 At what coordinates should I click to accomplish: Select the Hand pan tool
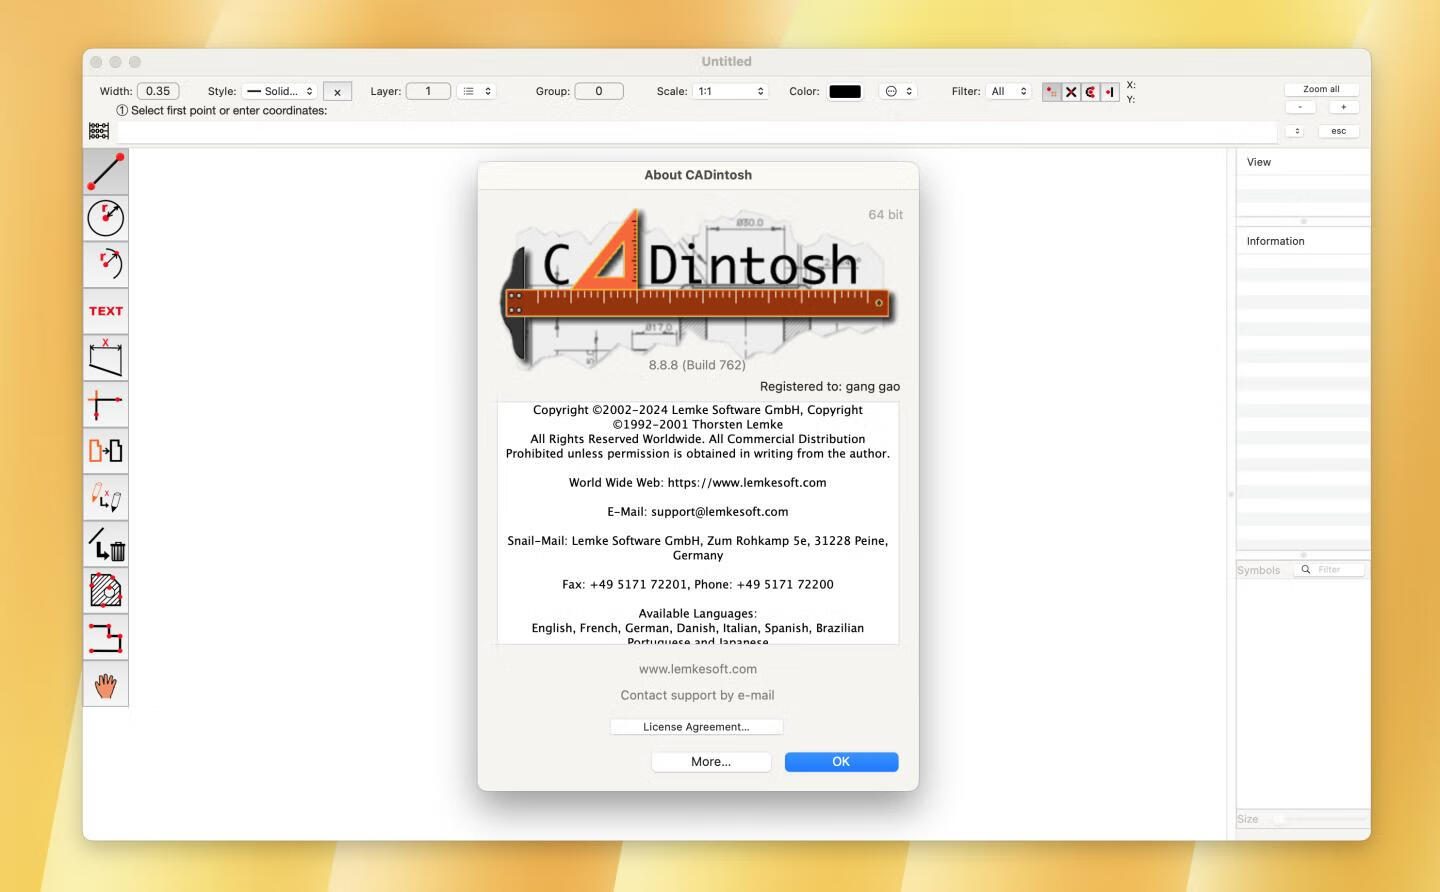(105, 685)
